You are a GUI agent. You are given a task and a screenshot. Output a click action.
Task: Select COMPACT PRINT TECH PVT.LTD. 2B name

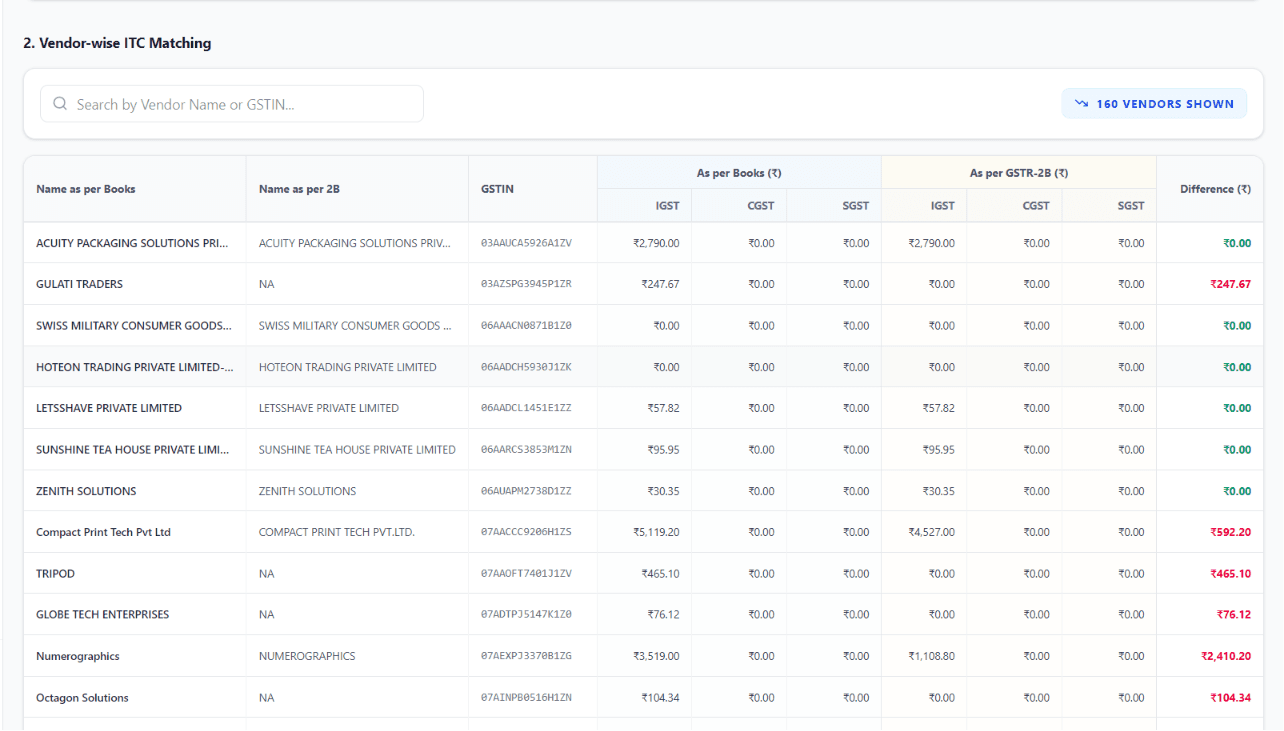click(337, 532)
